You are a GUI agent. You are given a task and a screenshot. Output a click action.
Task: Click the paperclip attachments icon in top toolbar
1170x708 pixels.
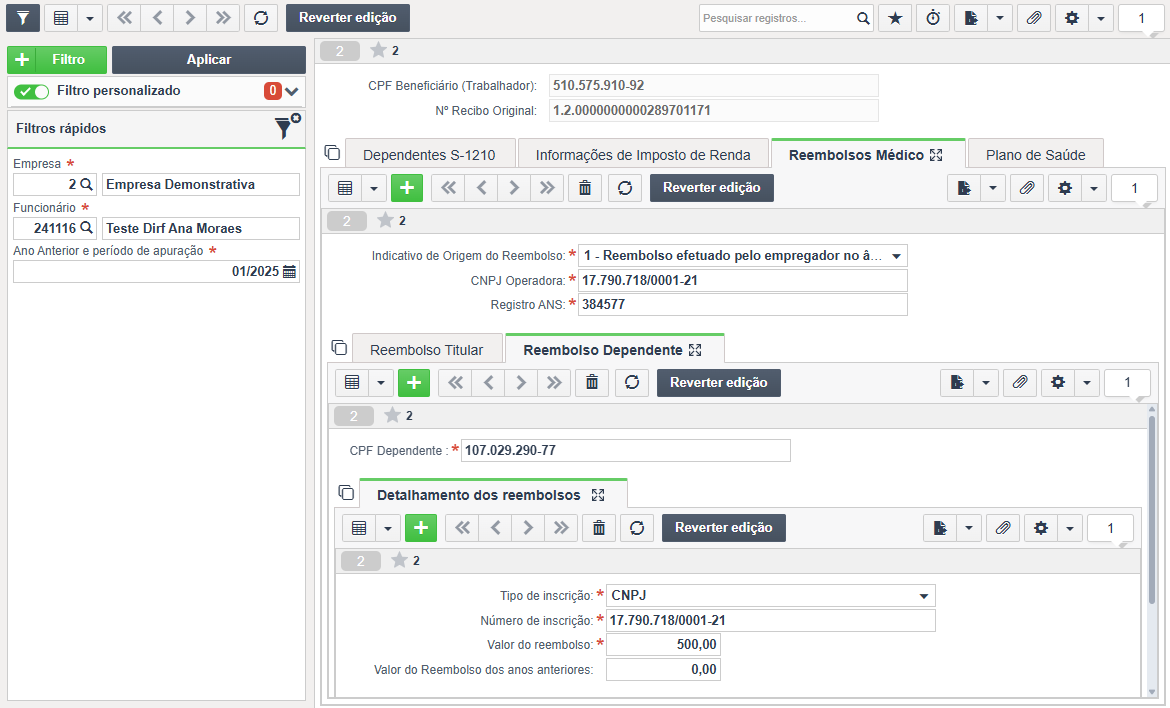[x=1033, y=18]
